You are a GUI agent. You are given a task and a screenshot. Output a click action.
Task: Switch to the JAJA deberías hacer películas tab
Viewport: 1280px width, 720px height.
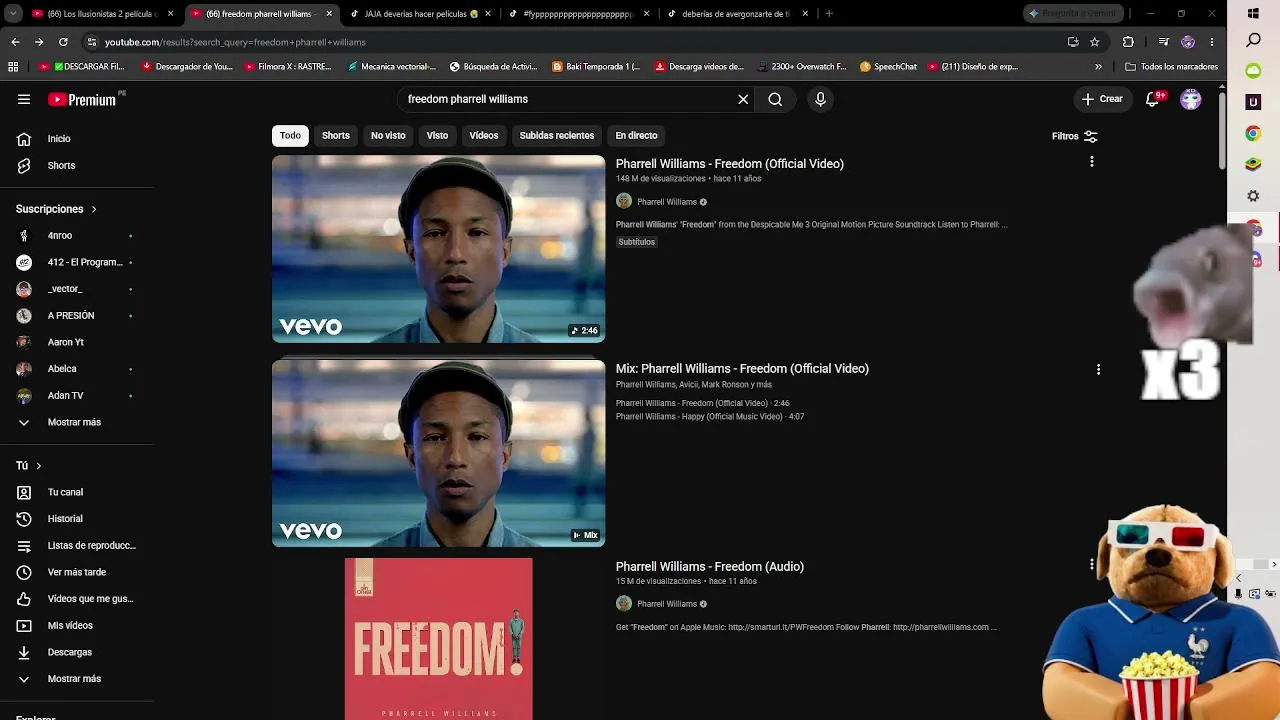(x=420, y=14)
